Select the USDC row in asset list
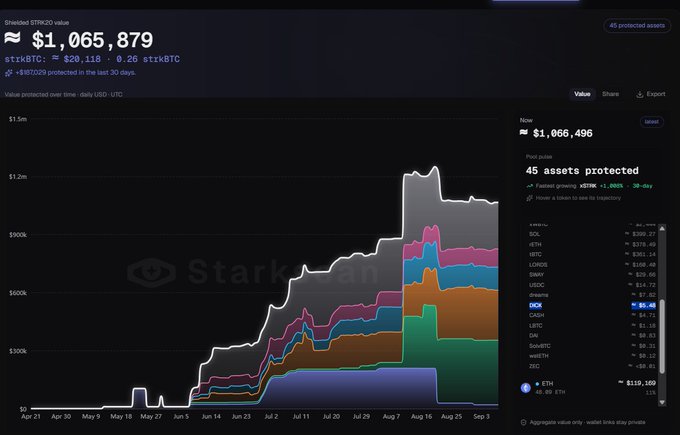The height and width of the screenshot is (435, 680). pos(592,285)
